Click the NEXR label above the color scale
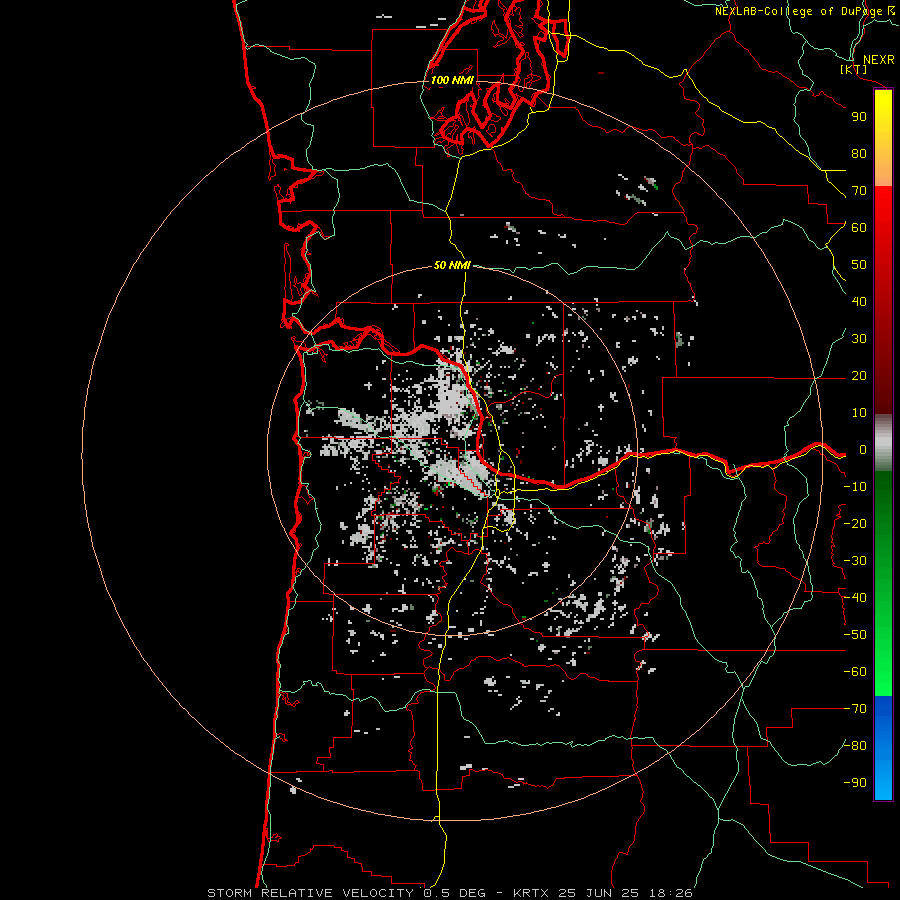 879,60
